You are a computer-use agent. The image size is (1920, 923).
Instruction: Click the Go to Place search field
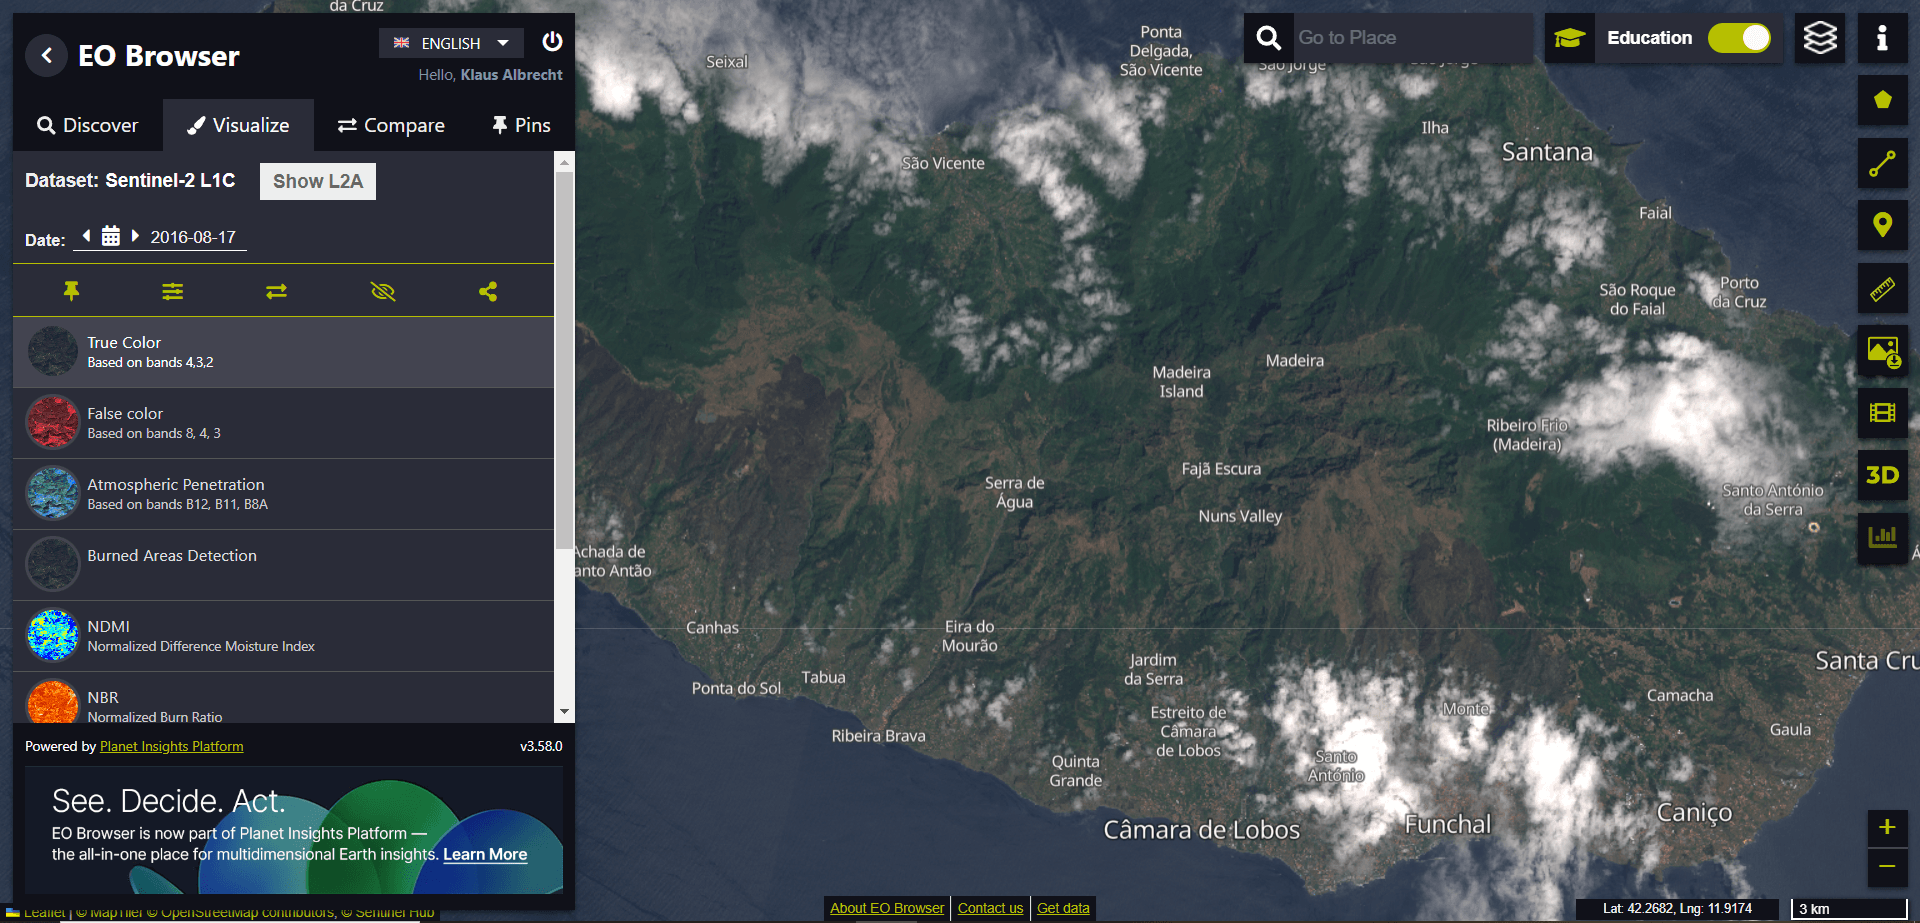click(1410, 38)
